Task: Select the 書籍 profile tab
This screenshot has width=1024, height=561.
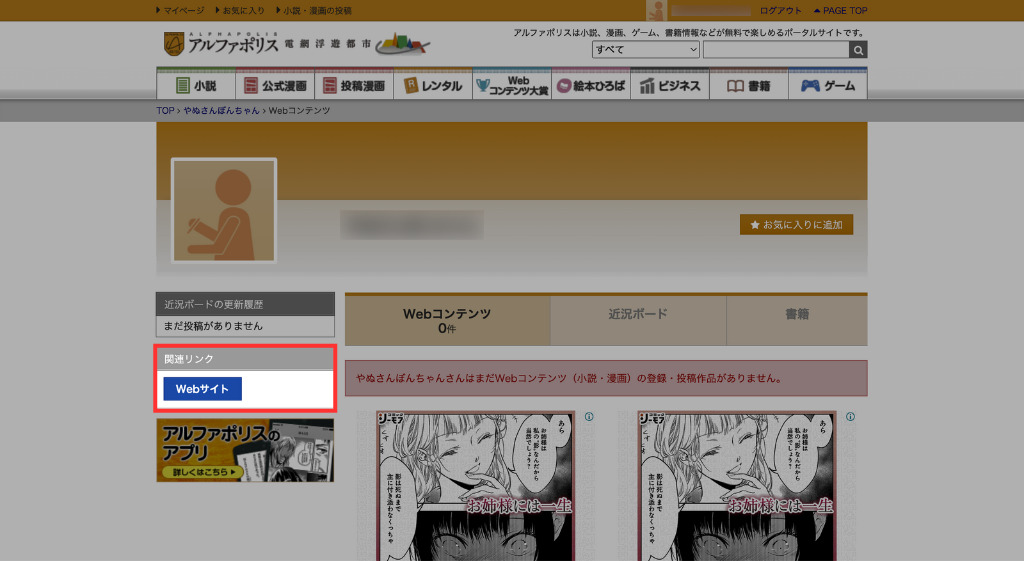Action: pos(797,320)
